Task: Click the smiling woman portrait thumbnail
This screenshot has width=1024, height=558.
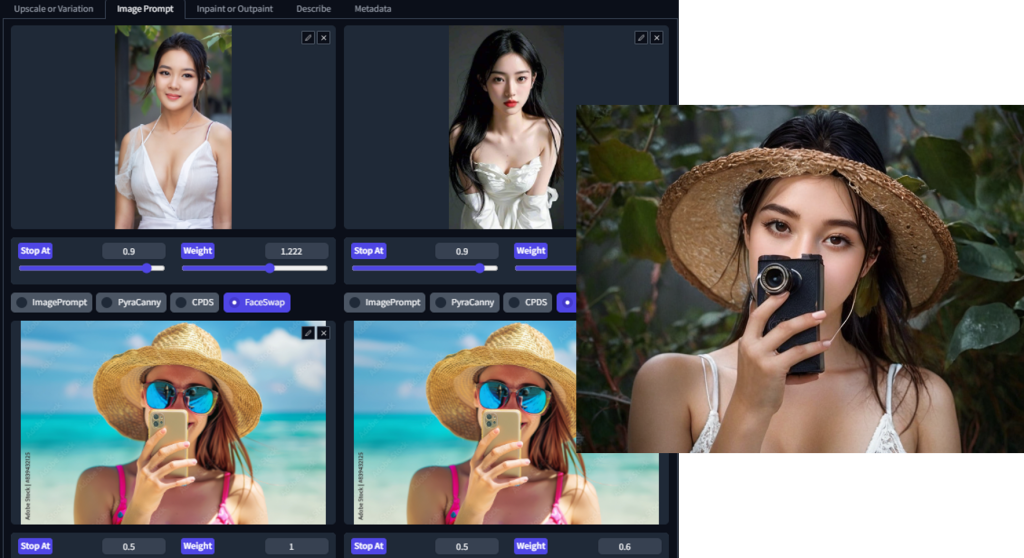Action: (x=173, y=127)
